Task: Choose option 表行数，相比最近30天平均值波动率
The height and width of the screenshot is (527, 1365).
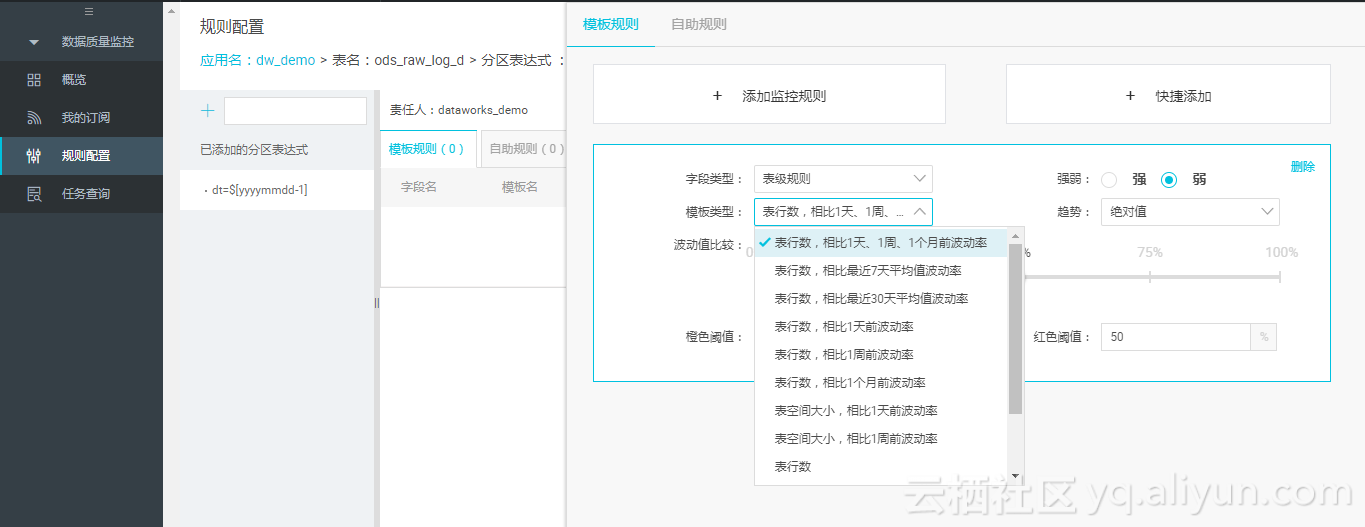Action: pos(880,299)
